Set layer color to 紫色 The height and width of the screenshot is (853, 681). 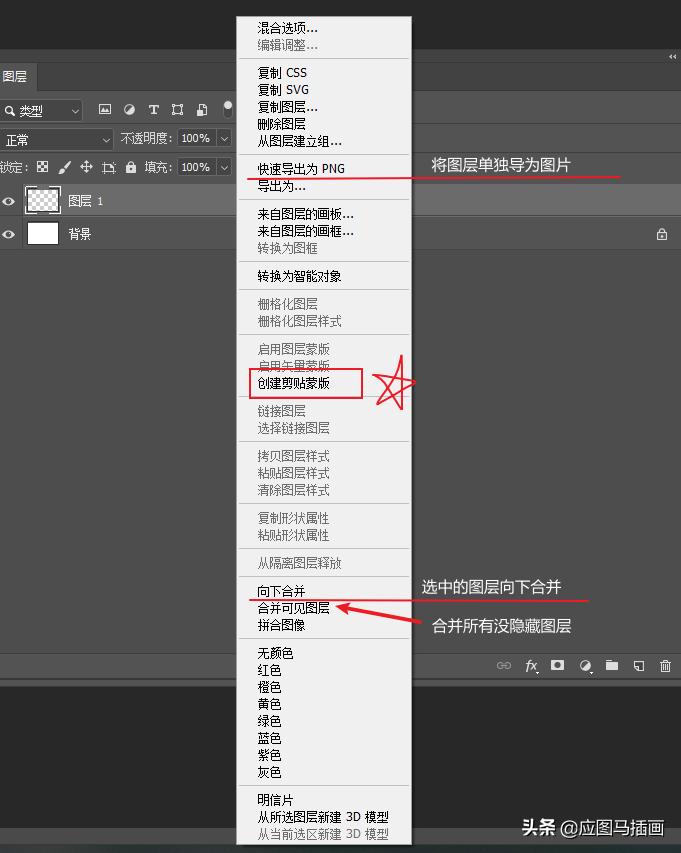pos(269,755)
